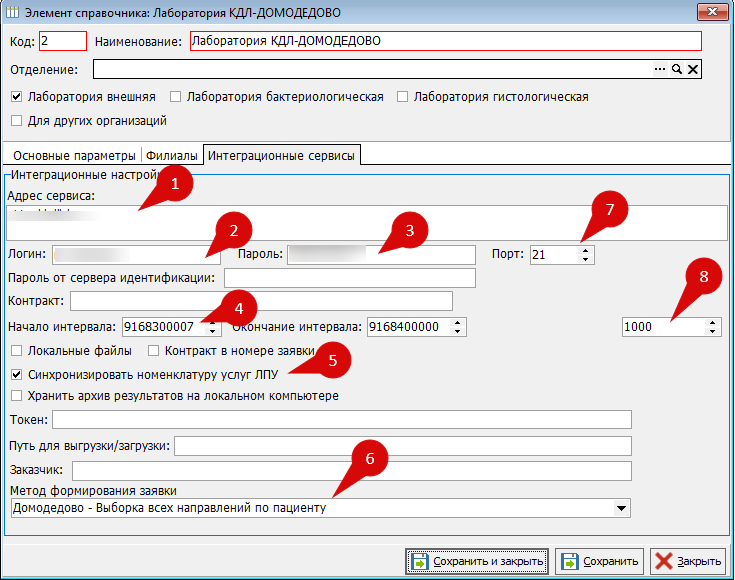Clear the Отделение field with the X icon
The image size is (735, 580).
pos(692,69)
